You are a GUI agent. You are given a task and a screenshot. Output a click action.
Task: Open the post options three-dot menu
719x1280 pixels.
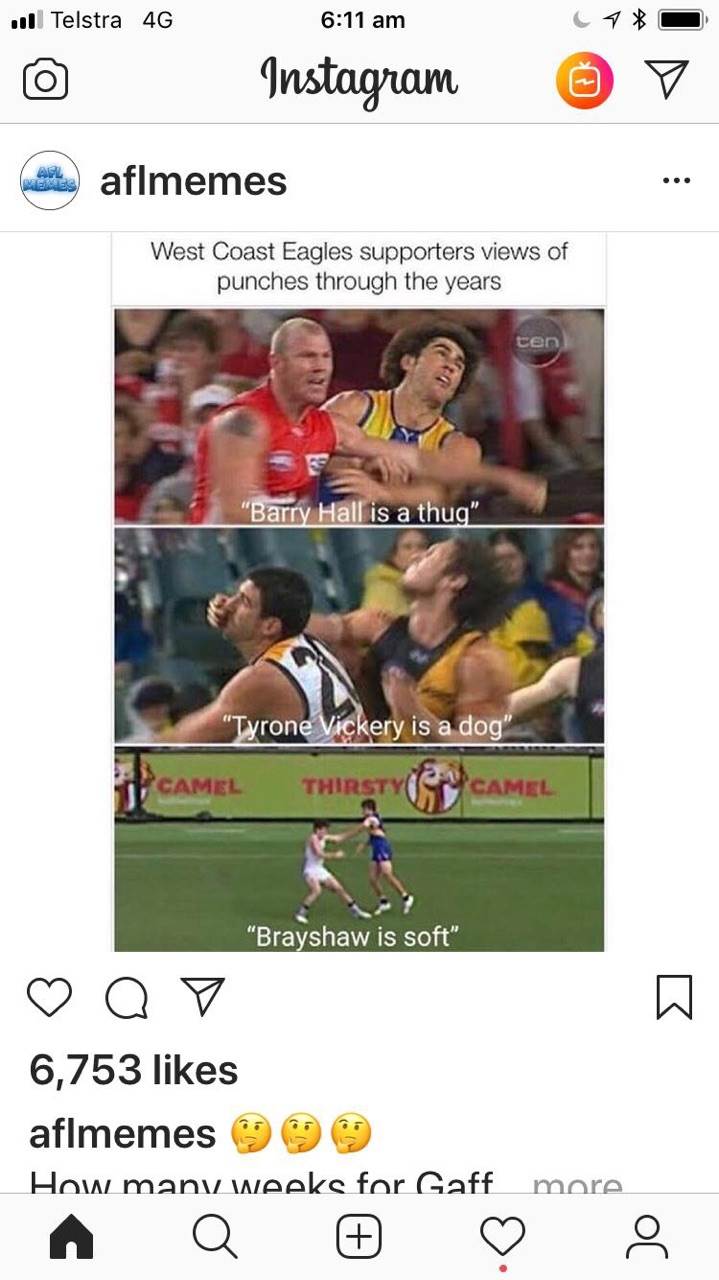(677, 181)
